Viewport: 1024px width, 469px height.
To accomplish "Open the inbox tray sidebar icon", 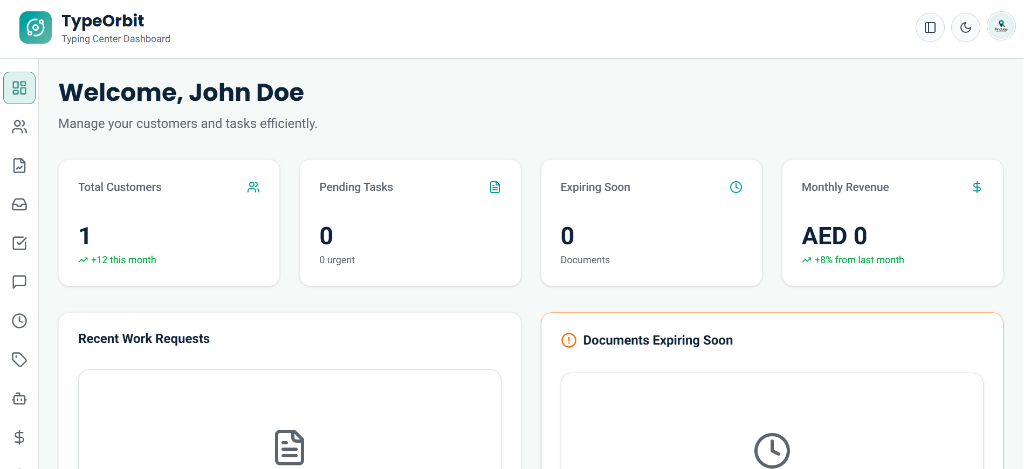I will (x=19, y=205).
